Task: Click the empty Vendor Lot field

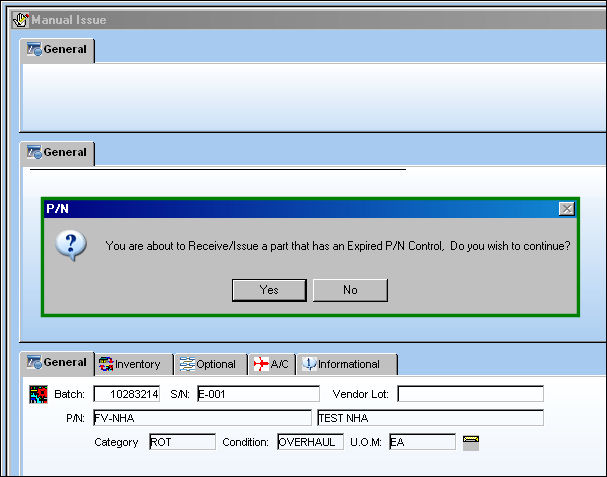Action: point(470,394)
